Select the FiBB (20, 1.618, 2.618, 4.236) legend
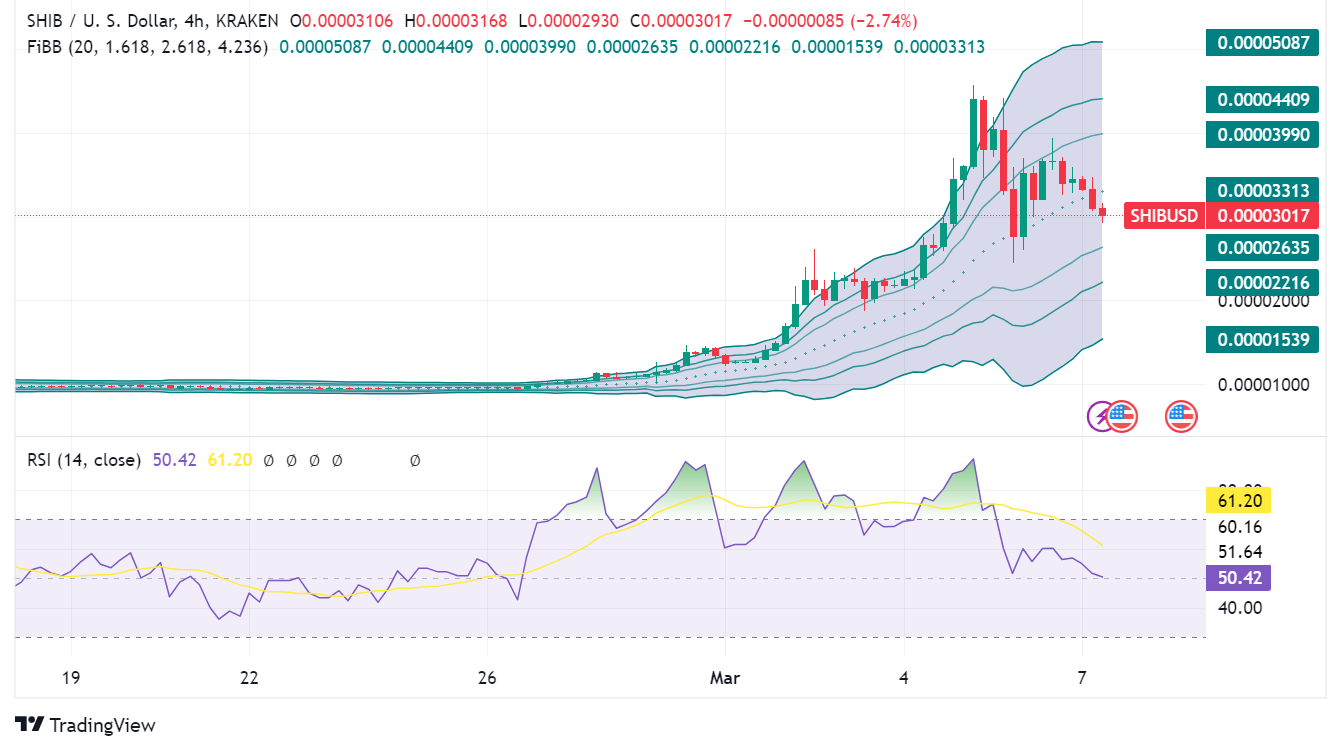Image resolution: width=1341 pixels, height=751 pixels. pyautogui.click(x=140, y=45)
